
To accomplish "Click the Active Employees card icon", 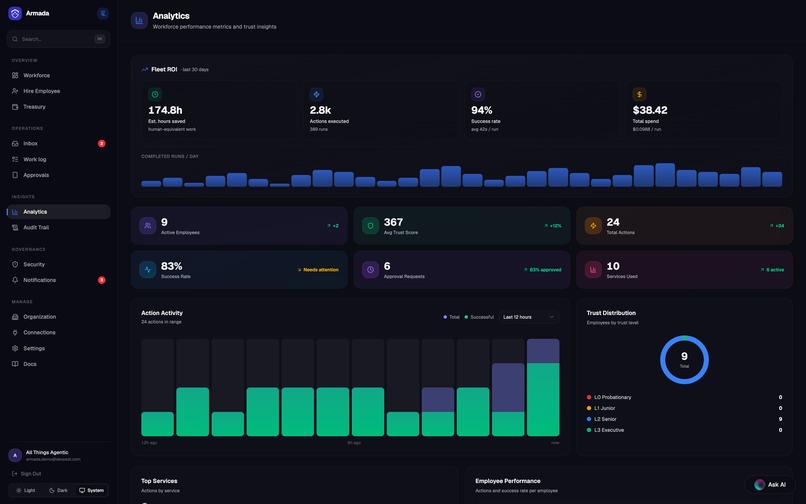I will click(148, 226).
